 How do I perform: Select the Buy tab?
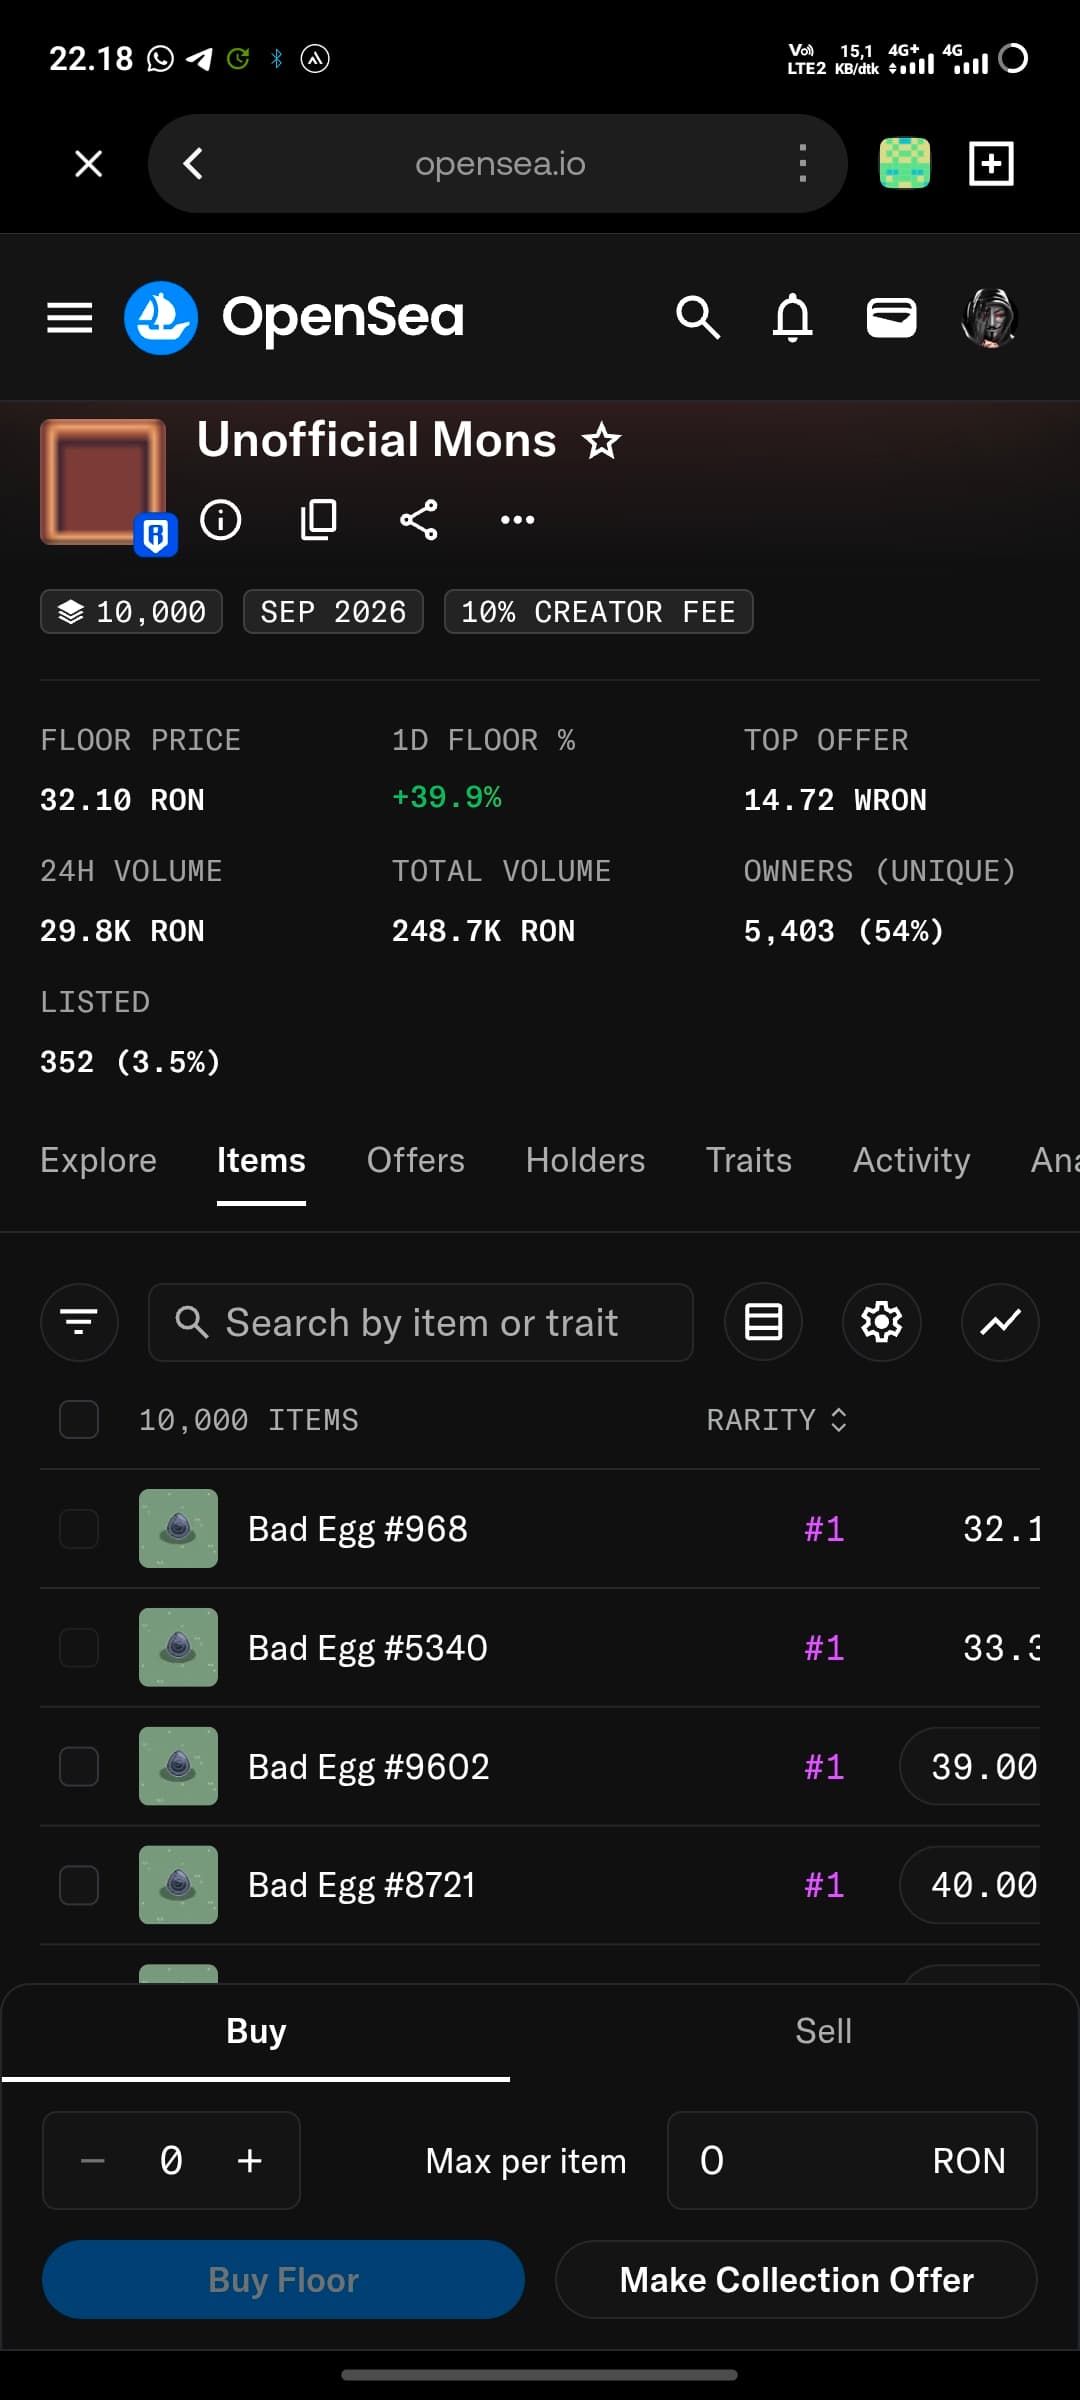[256, 2031]
